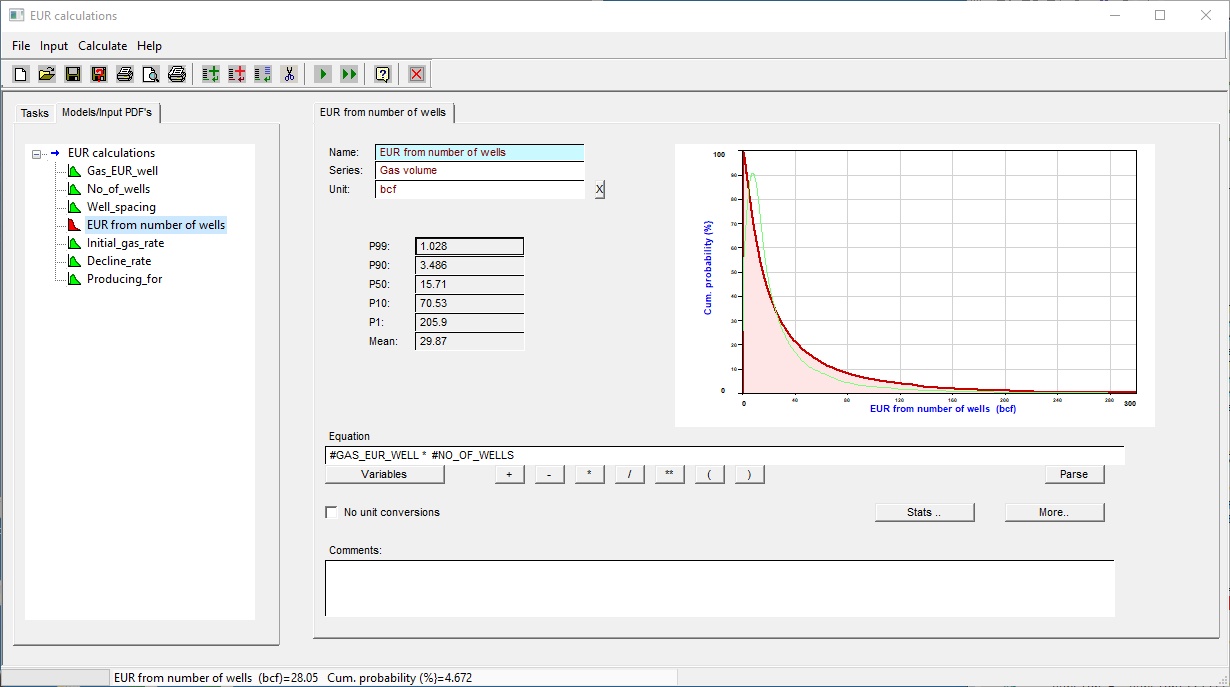The height and width of the screenshot is (687, 1230).
Task: Select Decline_rate tree item
Action: point(119,261)
